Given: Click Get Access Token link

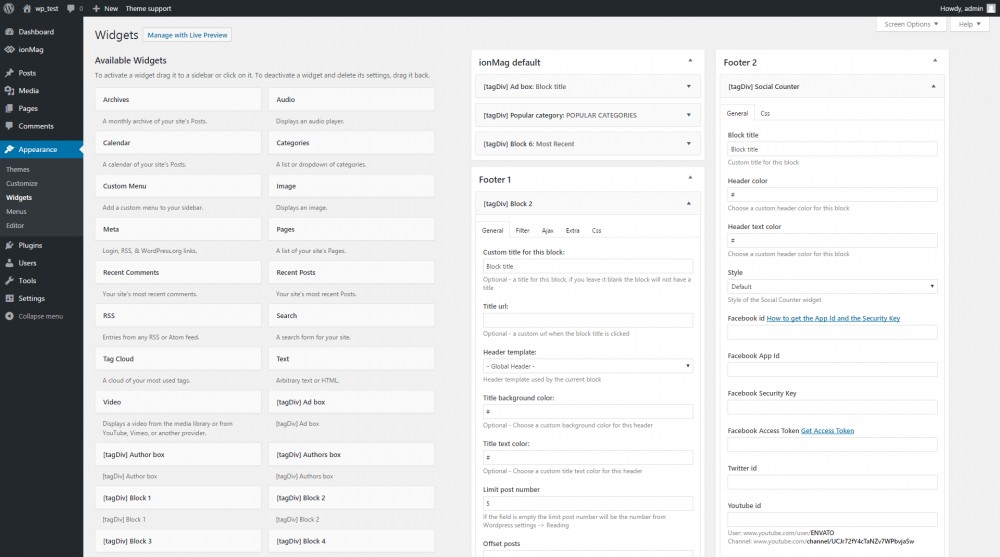Looking at the screenshot, I should pyautogui.click(x=827, y=431).
